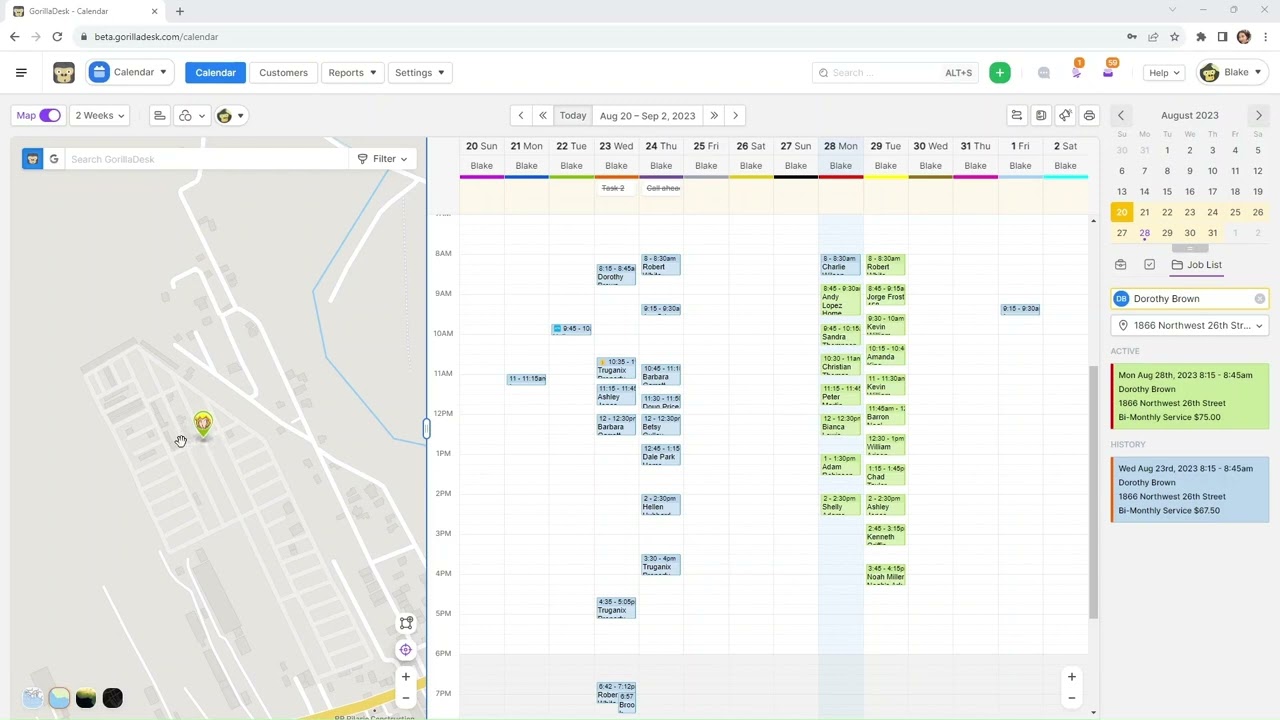Open the Blake user account dropdown
This screenshot has width=1280, height=720.
[x=1232, y=72]
